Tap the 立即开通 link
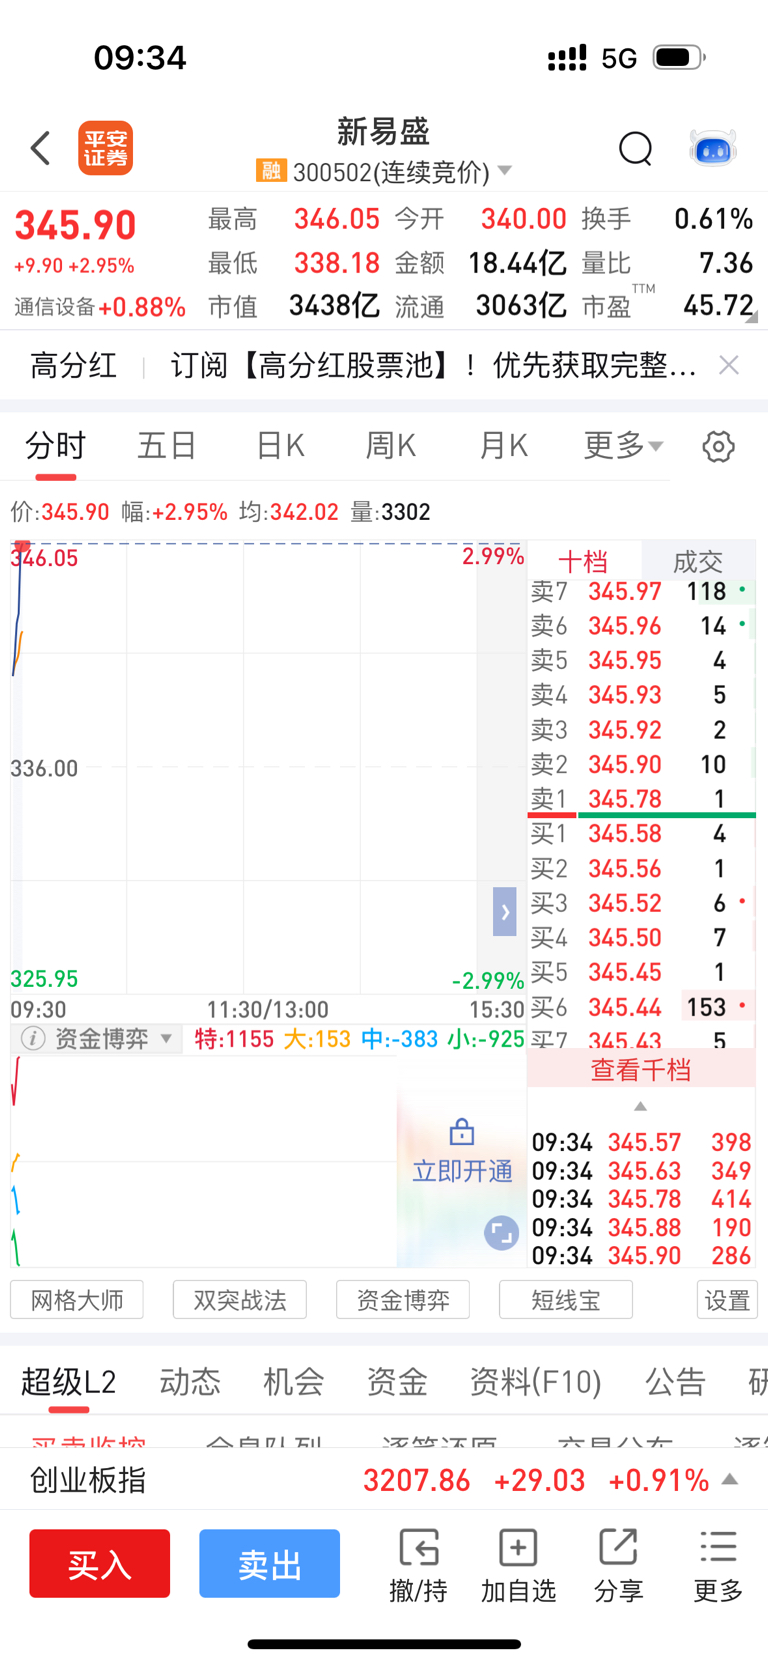769x1665 pixels. [462, 1171]
